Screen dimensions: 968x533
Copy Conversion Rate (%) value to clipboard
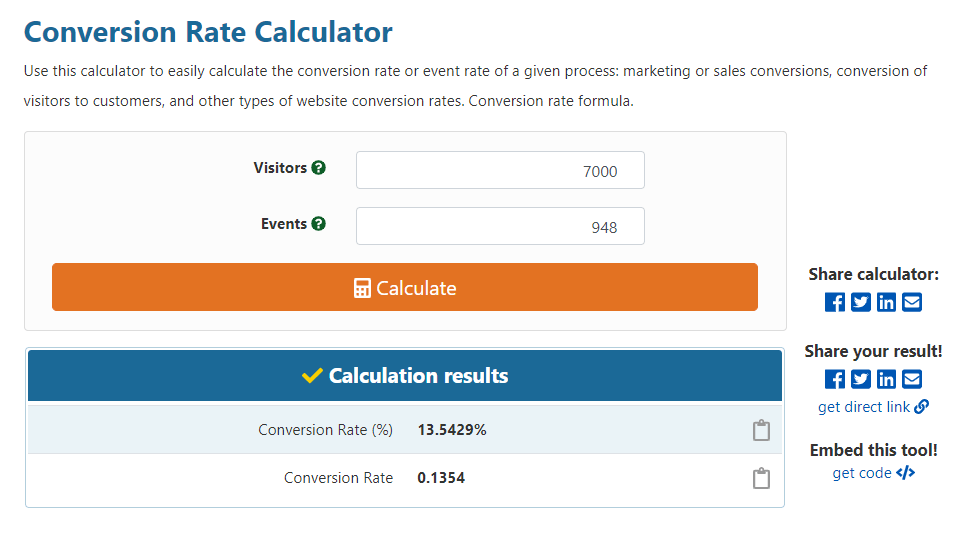(761, 430)
